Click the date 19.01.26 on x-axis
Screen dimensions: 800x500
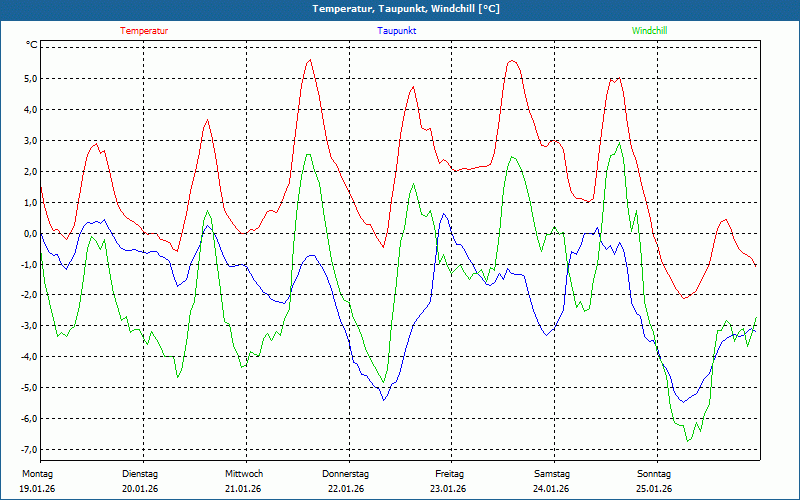(x=37, y=489)
